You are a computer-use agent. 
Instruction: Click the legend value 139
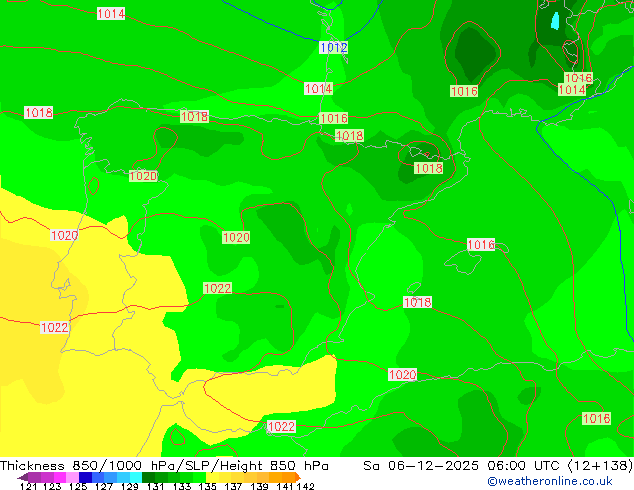pyautogui.click(x=259, y=486)
